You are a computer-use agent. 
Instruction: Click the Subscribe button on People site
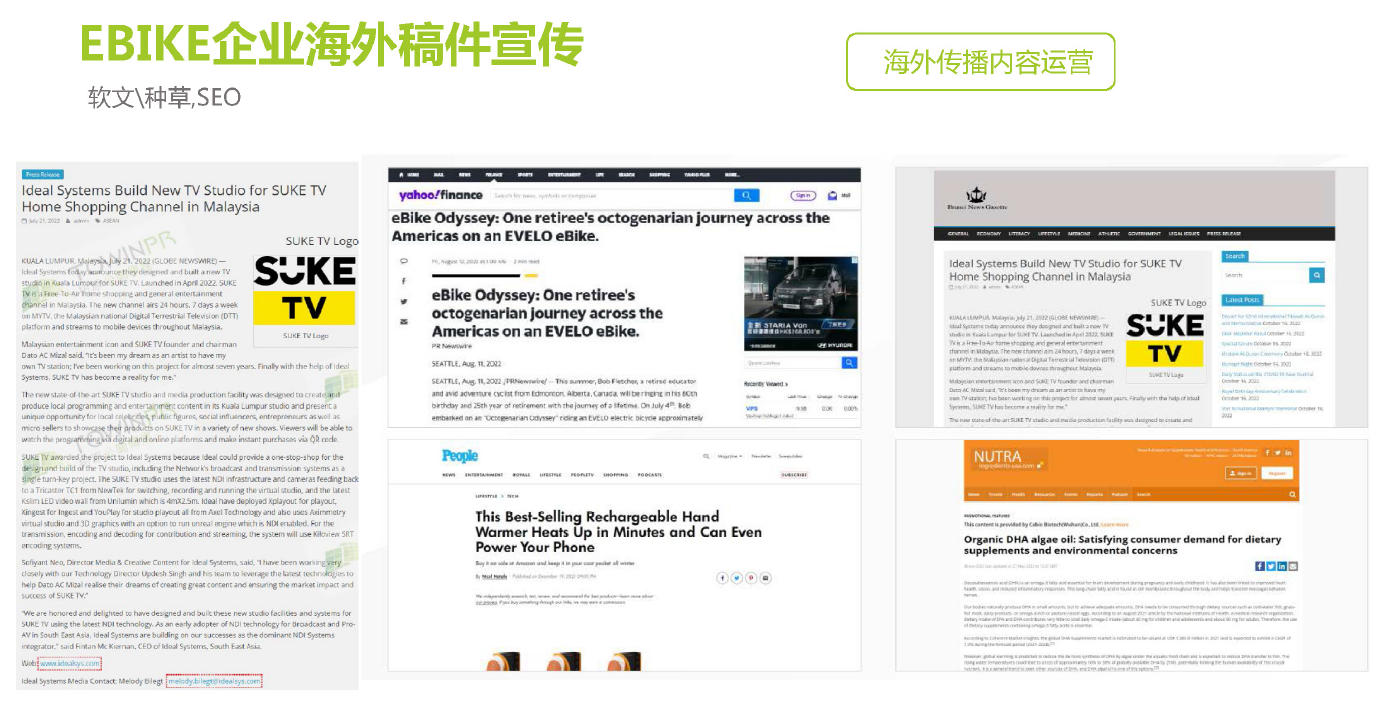793,474
